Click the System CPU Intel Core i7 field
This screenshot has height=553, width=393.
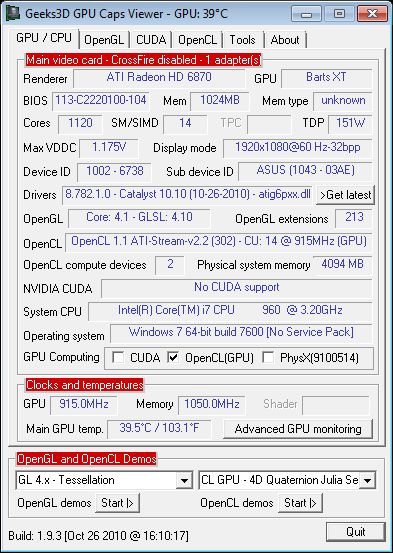coord(230,311)
